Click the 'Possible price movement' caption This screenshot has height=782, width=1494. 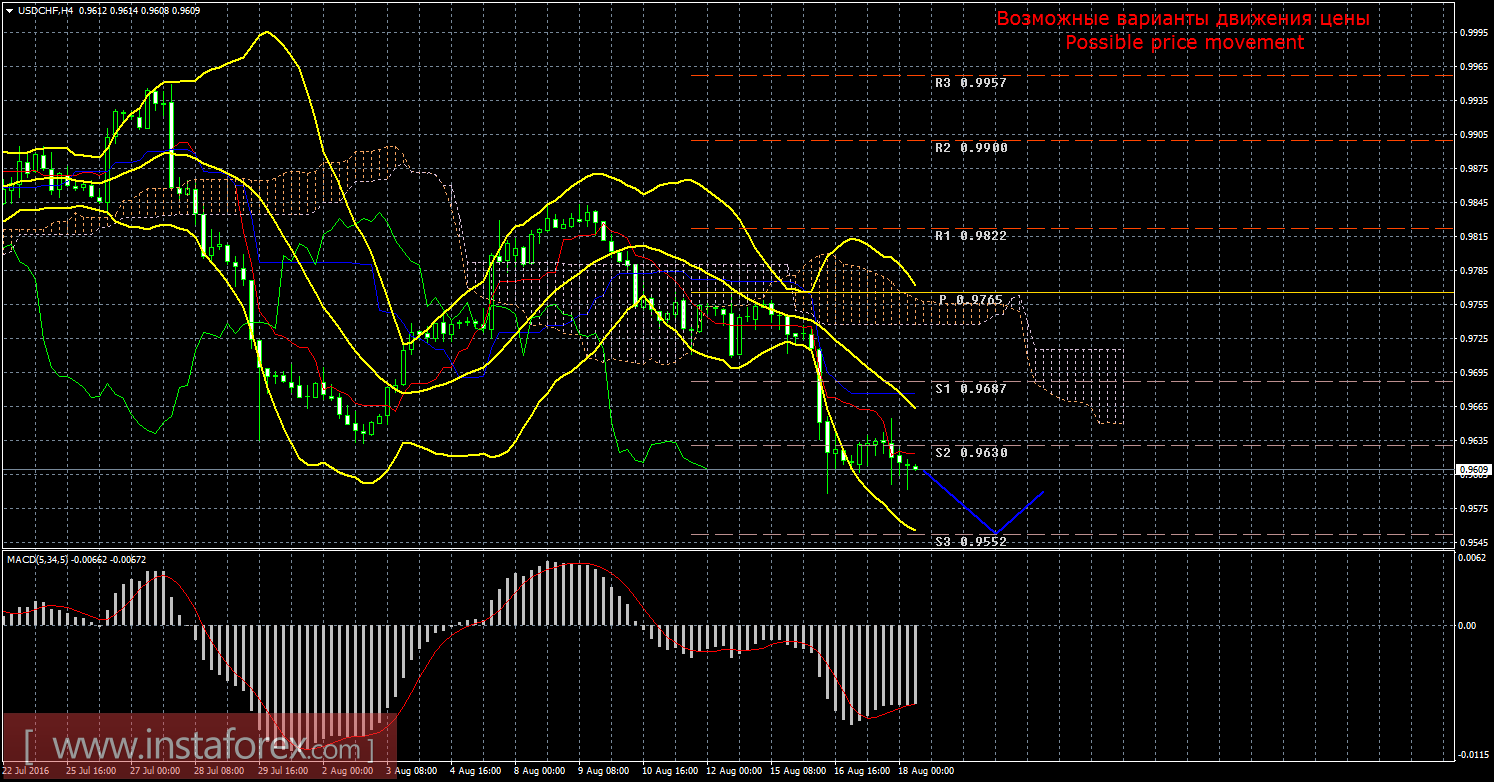tap(1184, 43)
